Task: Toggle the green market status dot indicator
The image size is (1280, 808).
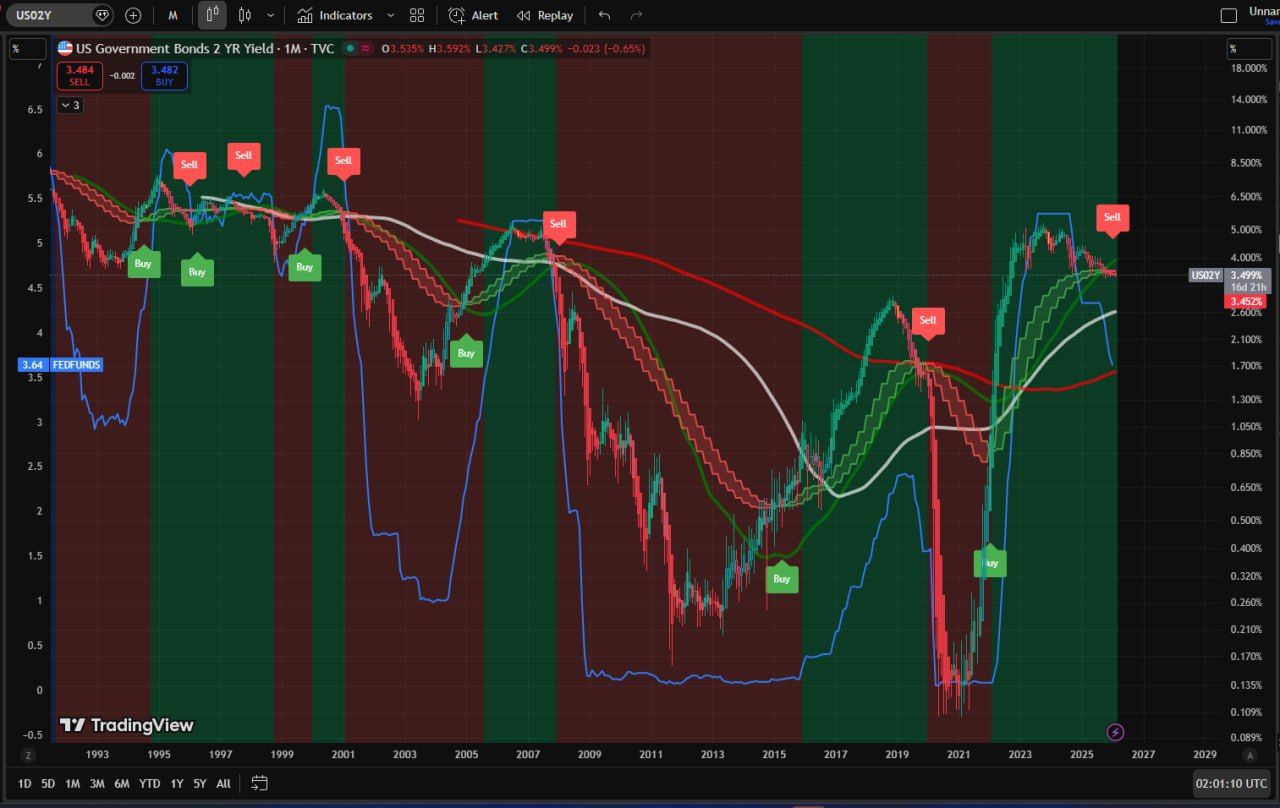Action: tap(348, 48)
